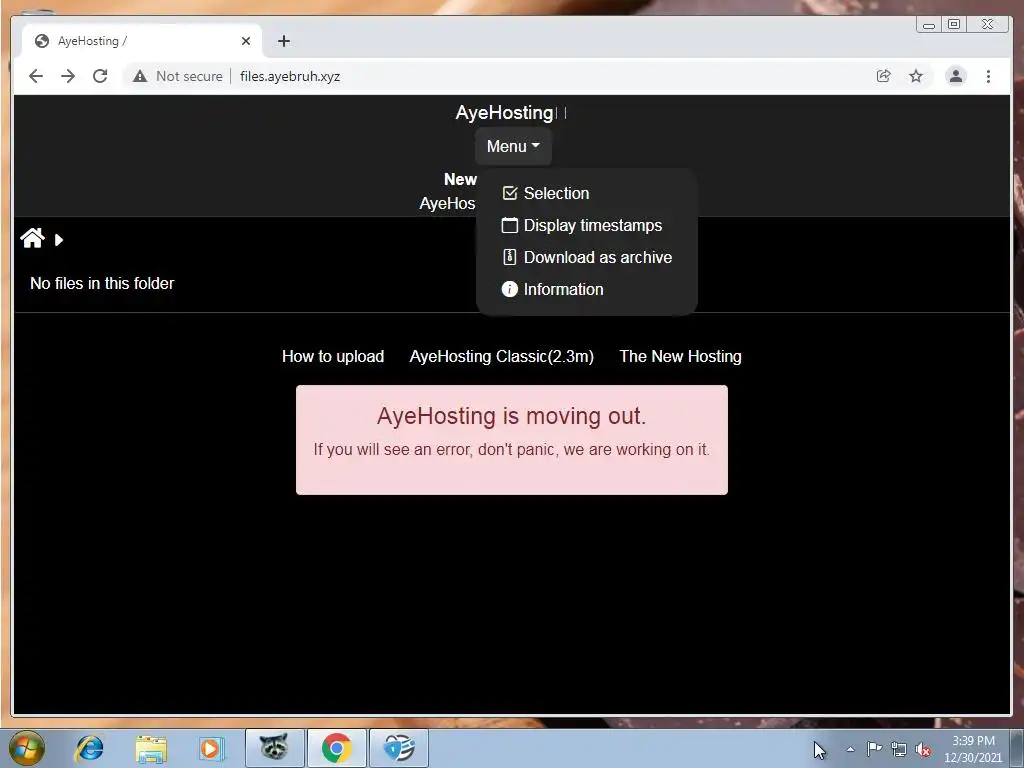The width and height of the screenshot is (1024, 768).
Task: Click the home folder icon
Action: click(32, 238)
